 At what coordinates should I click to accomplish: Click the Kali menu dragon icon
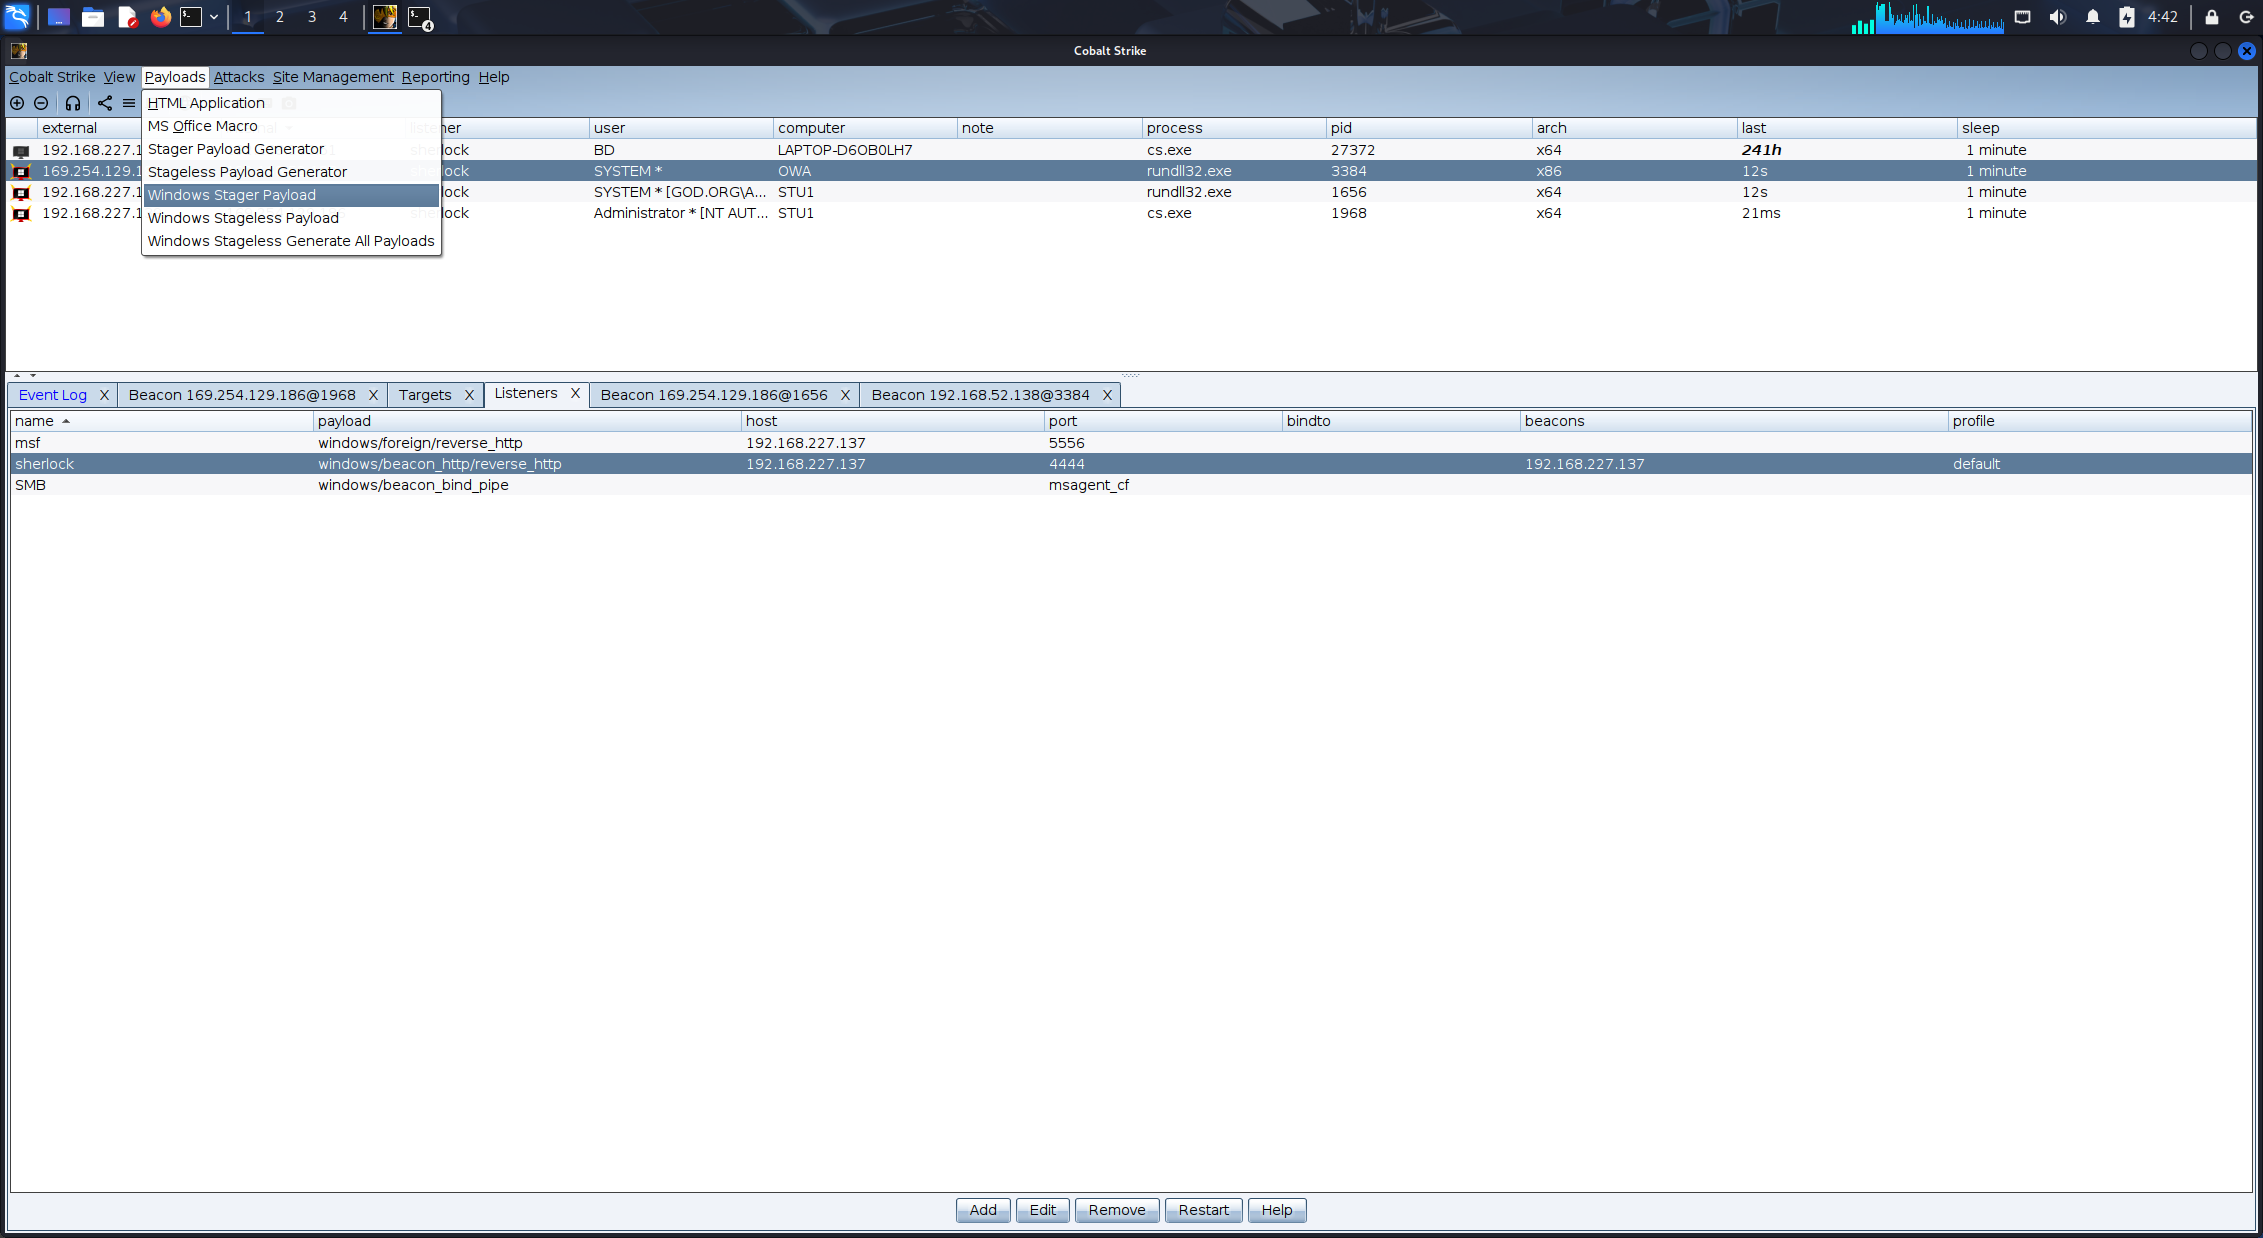pos(18,17)
